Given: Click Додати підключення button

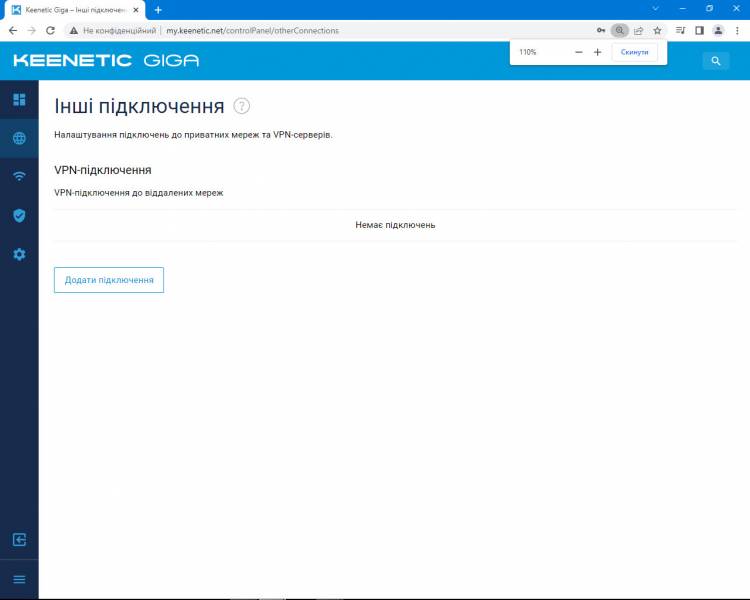Looking at the screenshot, I should click(x=109, y=280).
